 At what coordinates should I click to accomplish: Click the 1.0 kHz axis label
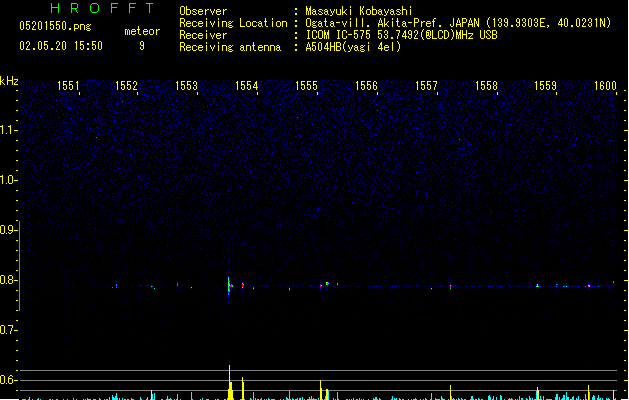point(8,180)
